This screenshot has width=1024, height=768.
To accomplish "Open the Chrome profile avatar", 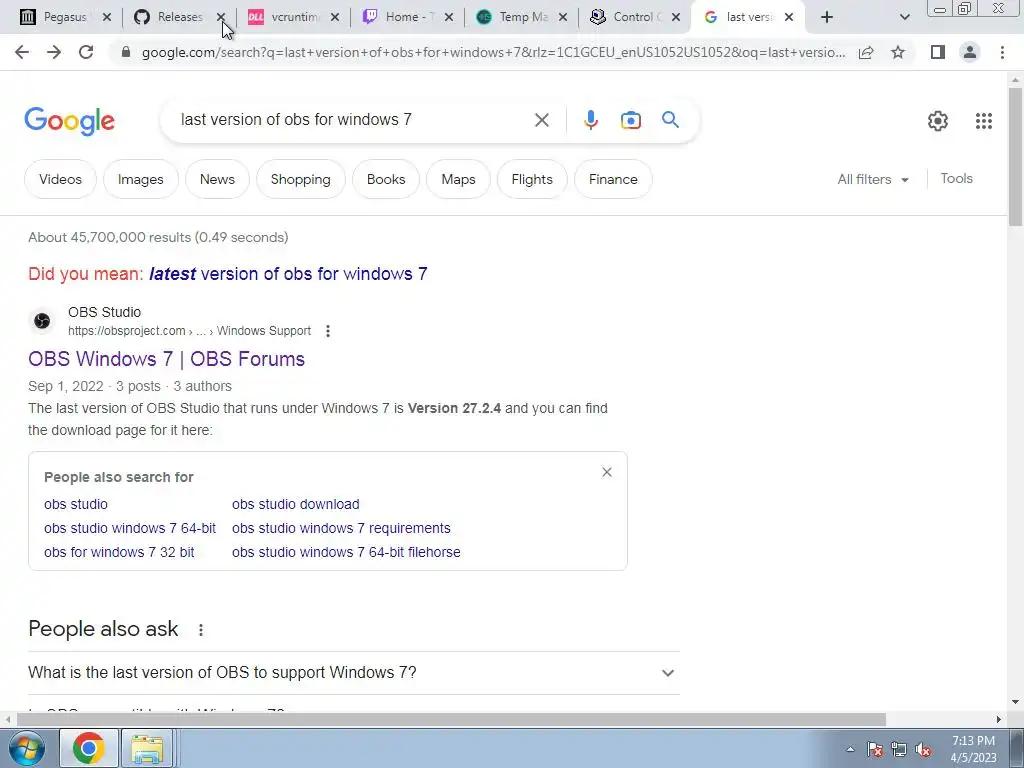I will [970, 52].
